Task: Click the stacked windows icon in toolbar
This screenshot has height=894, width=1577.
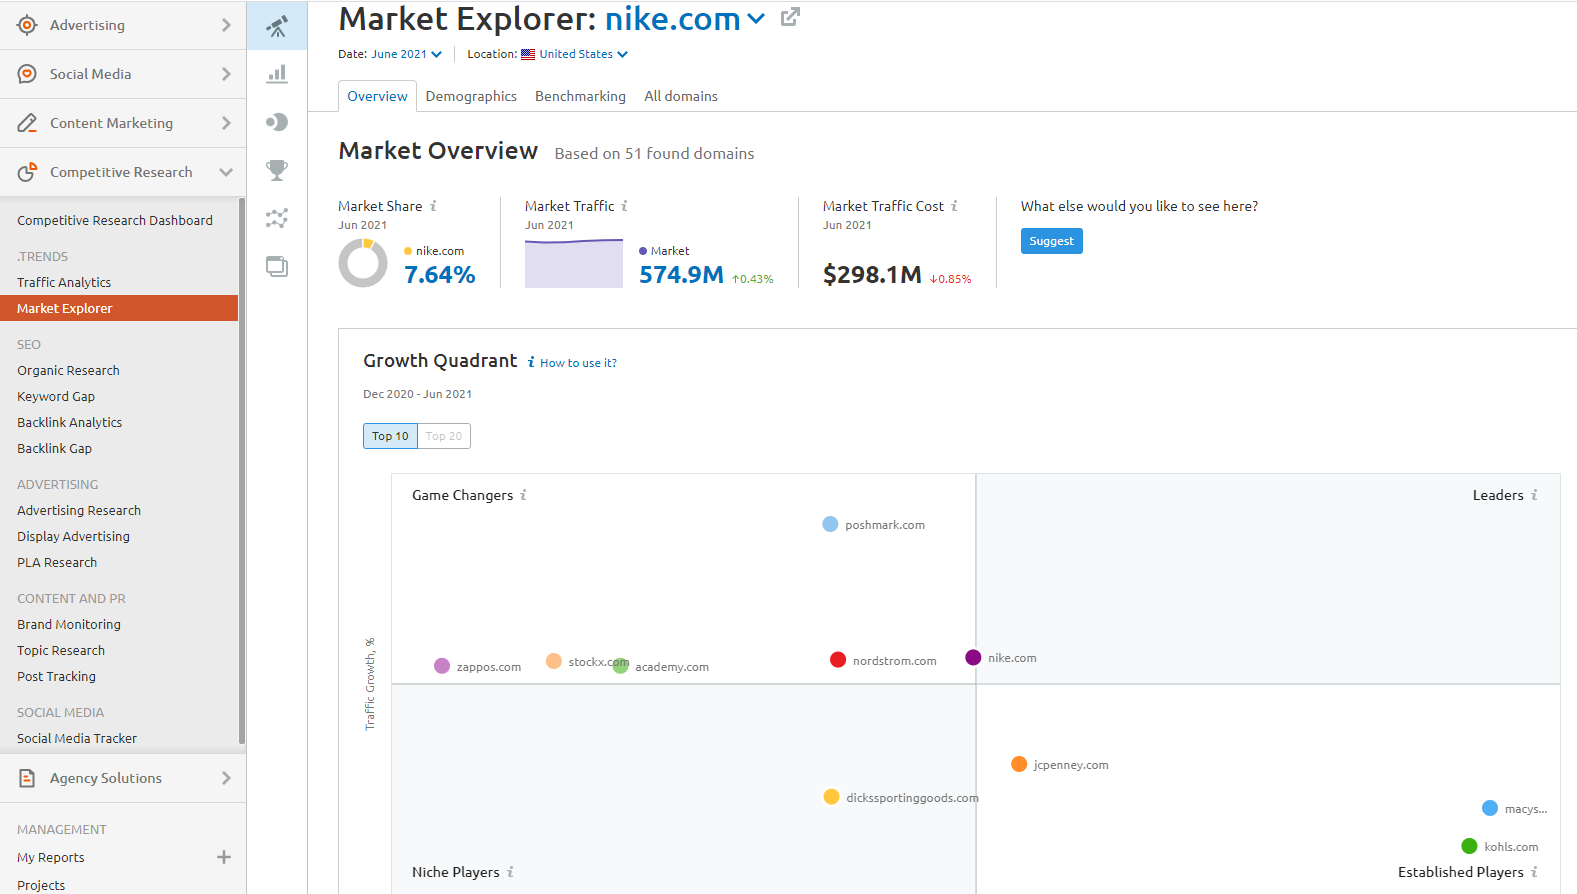Action: tap(277, 266)
